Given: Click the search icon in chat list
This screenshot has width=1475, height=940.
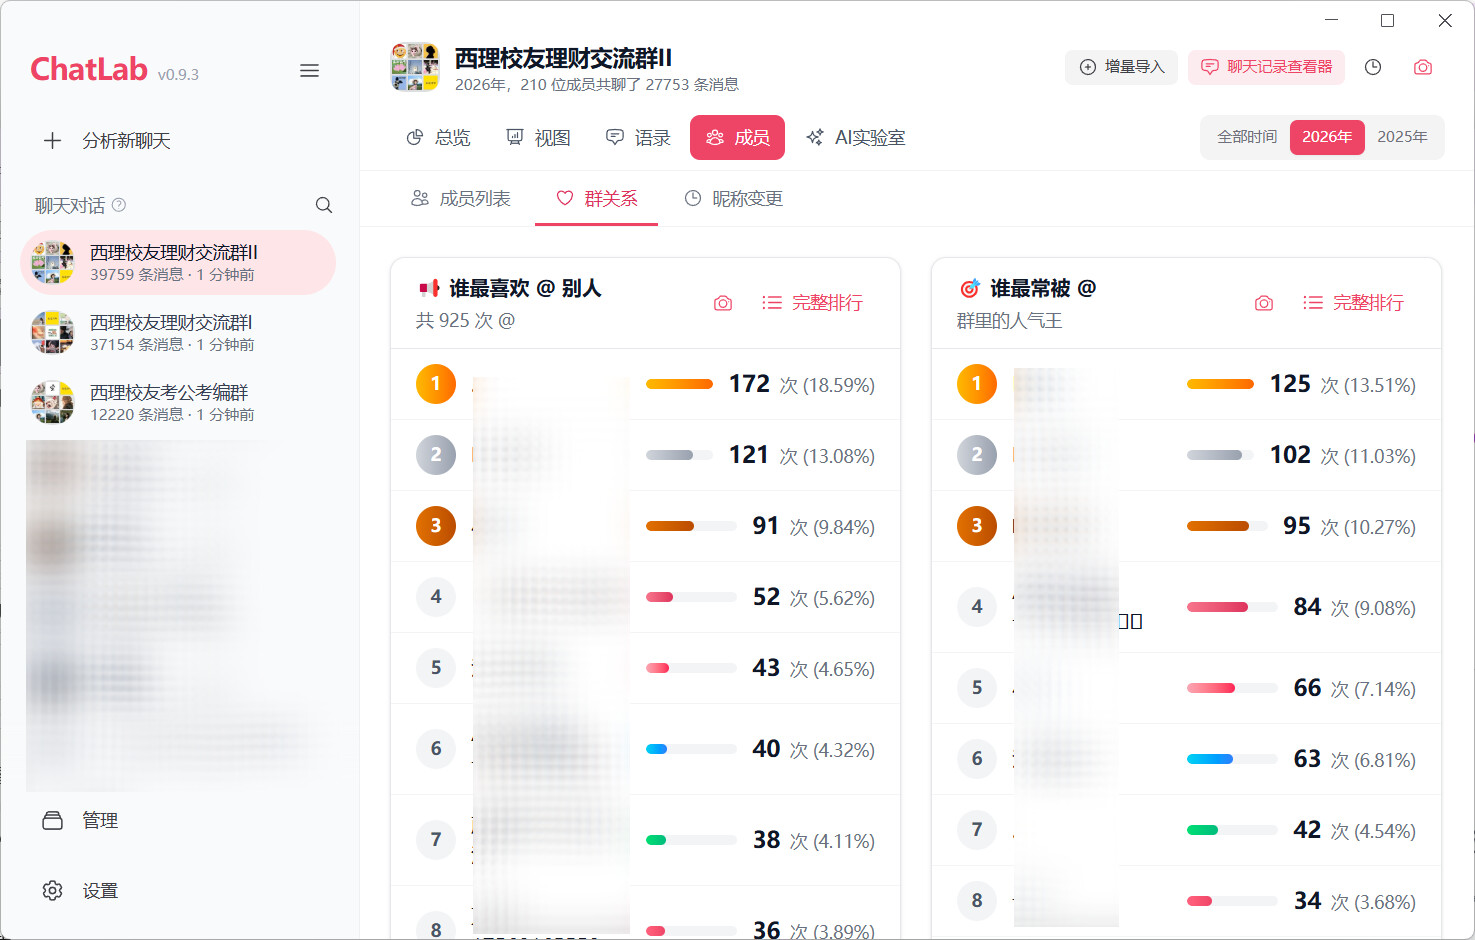Looking at the screenshot, I should point(323,205).
